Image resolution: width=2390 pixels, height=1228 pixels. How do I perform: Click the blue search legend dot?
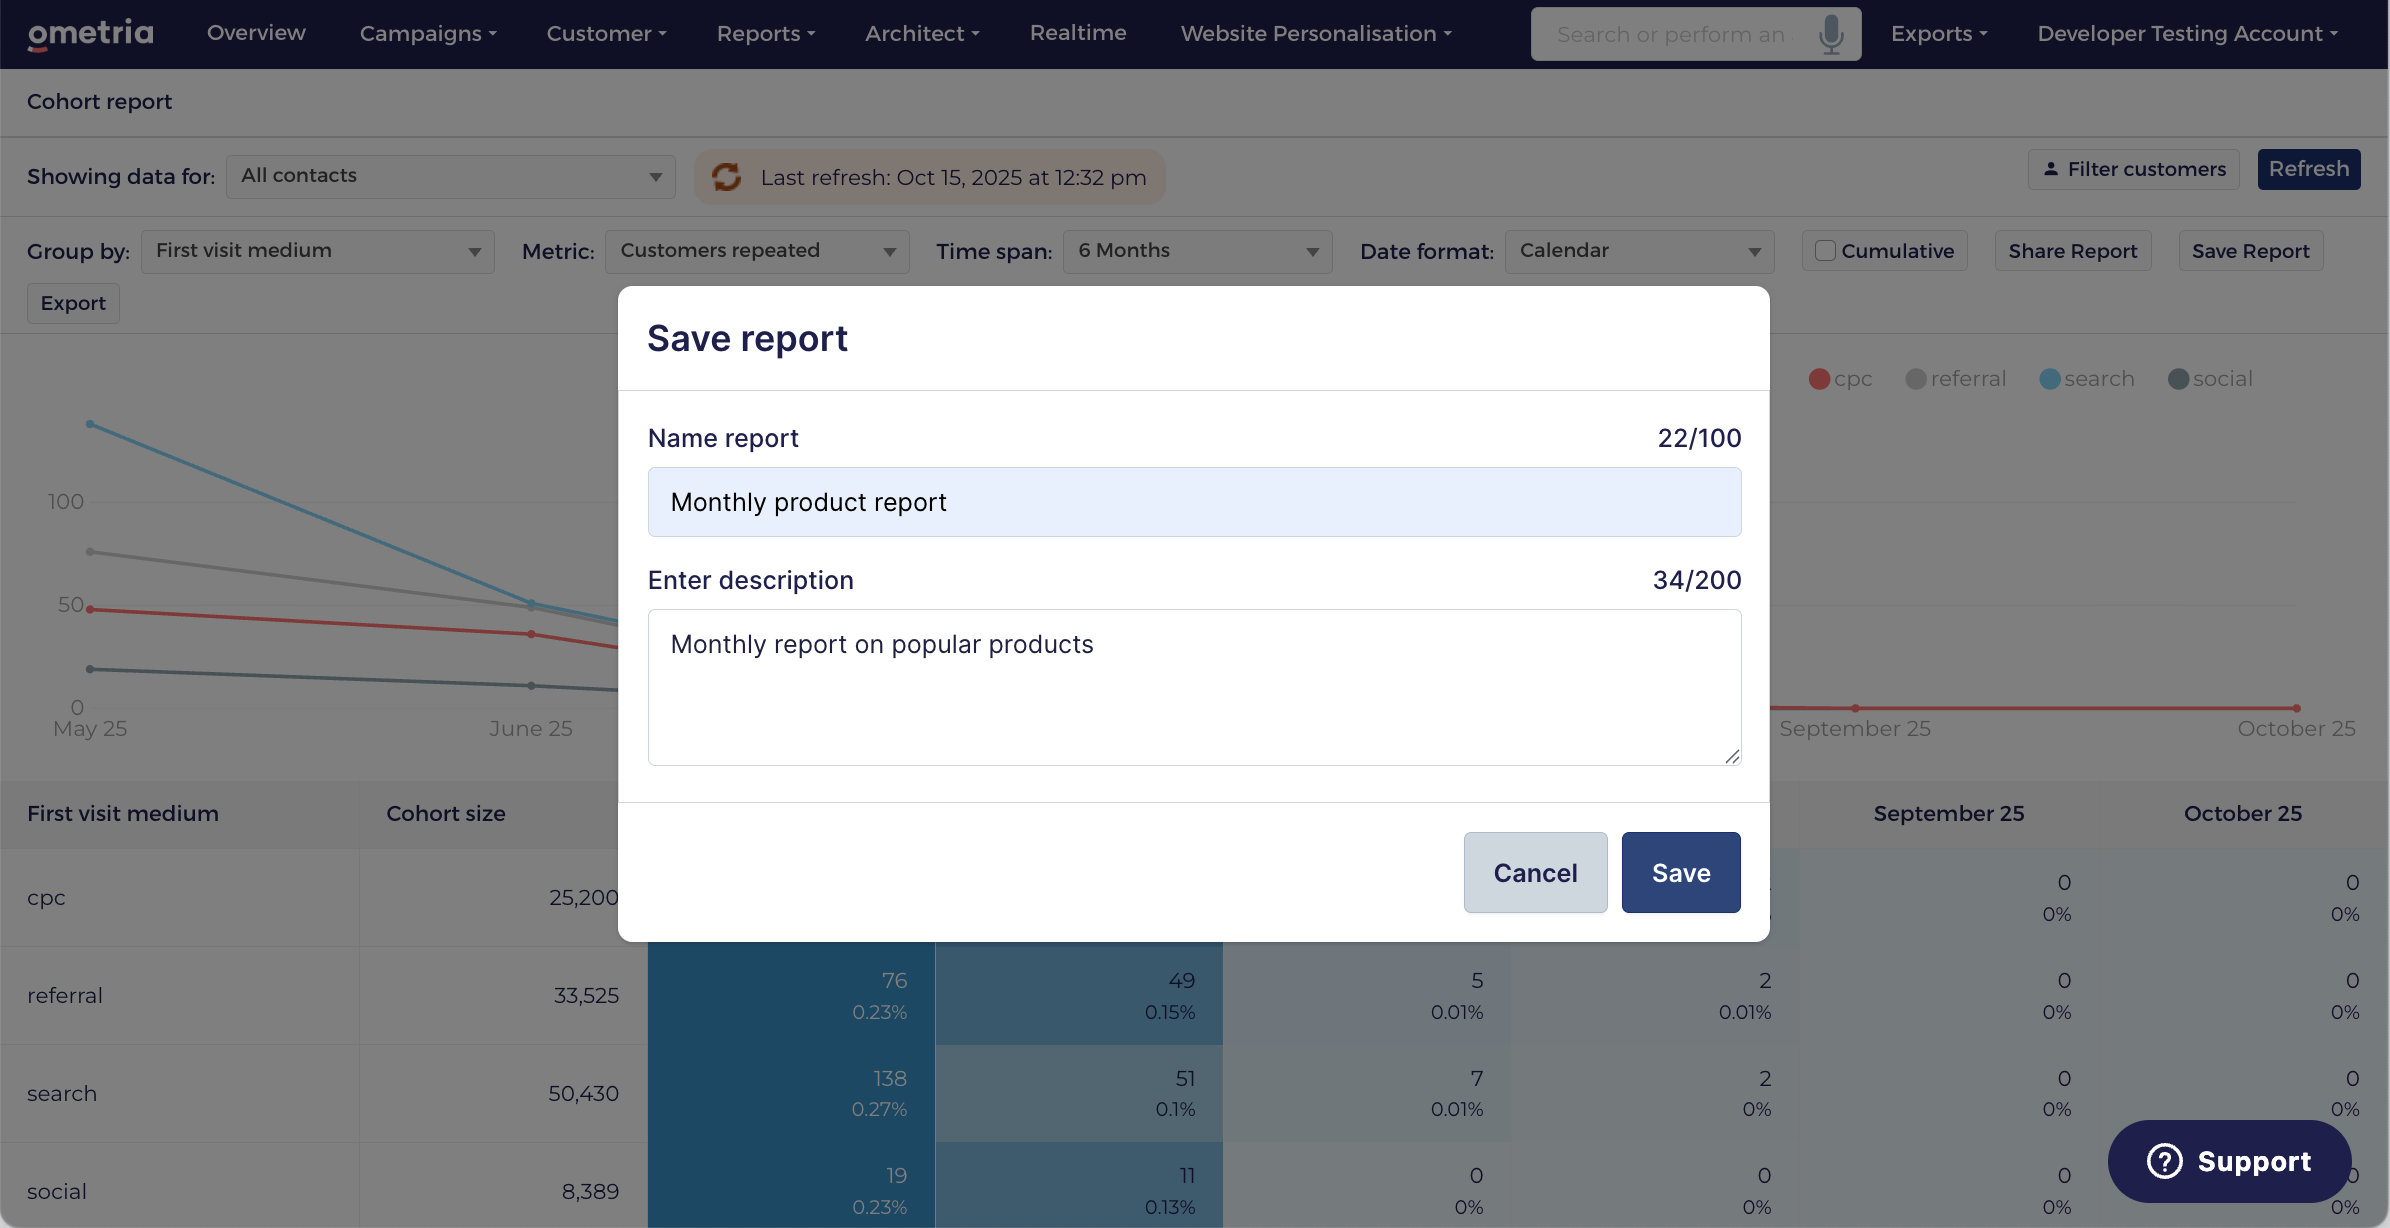(2050, 379)
